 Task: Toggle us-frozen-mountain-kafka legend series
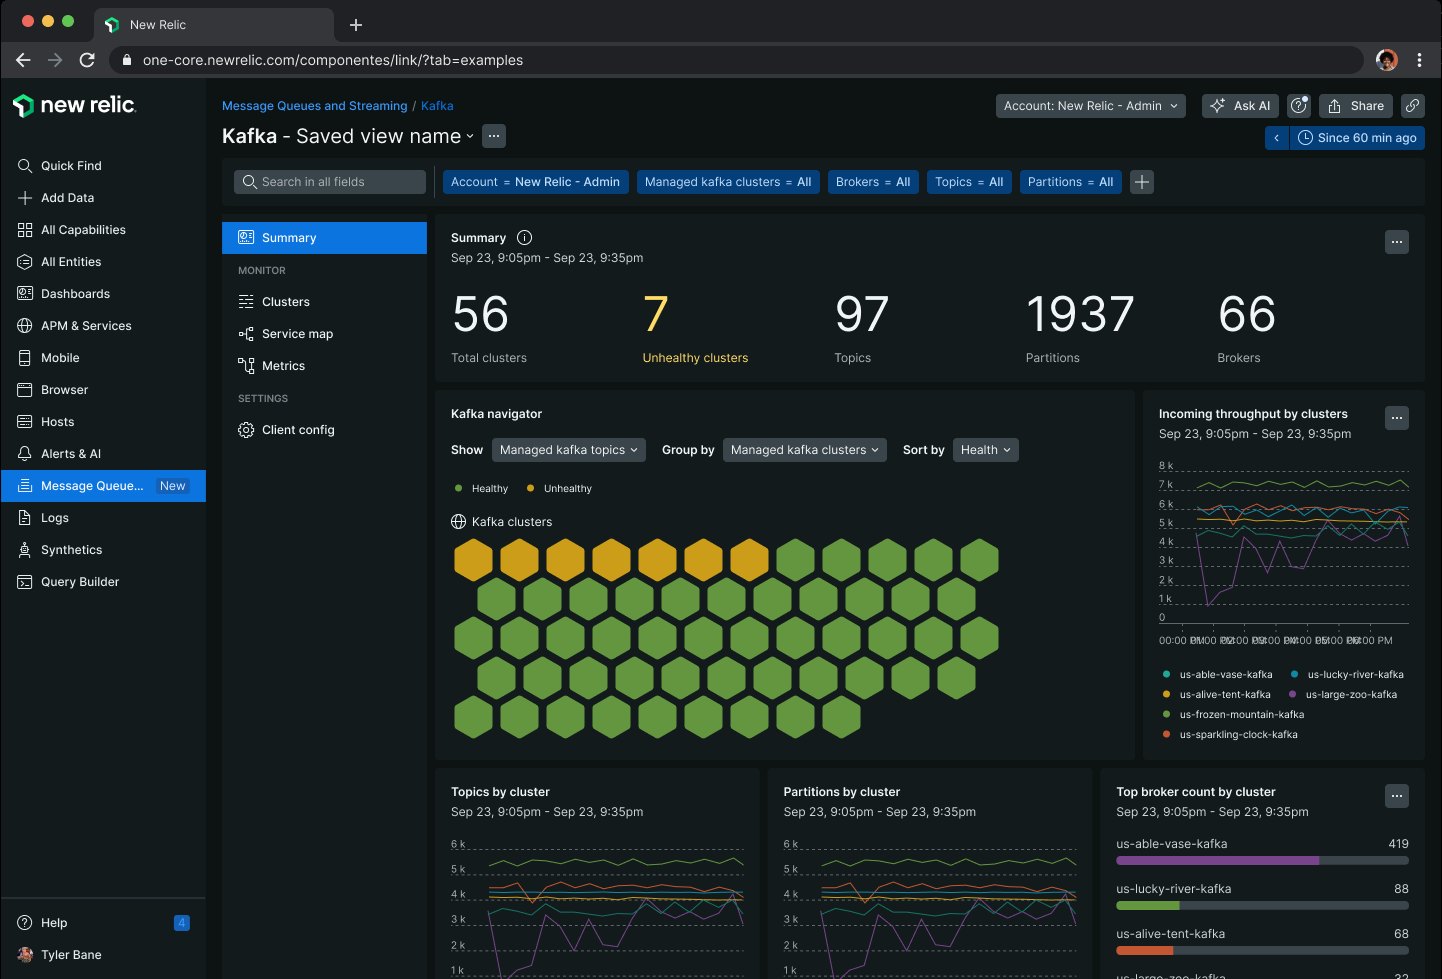(x=1233, y=715)
